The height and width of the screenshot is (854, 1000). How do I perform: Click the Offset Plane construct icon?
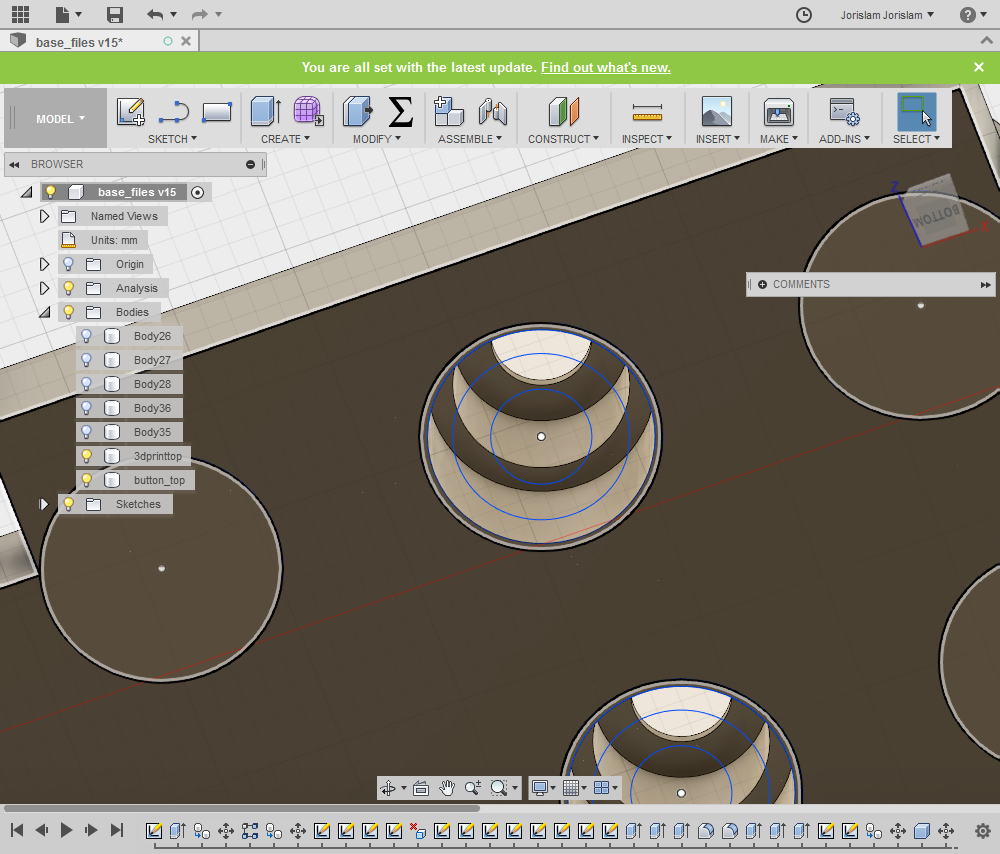point(563,112)
